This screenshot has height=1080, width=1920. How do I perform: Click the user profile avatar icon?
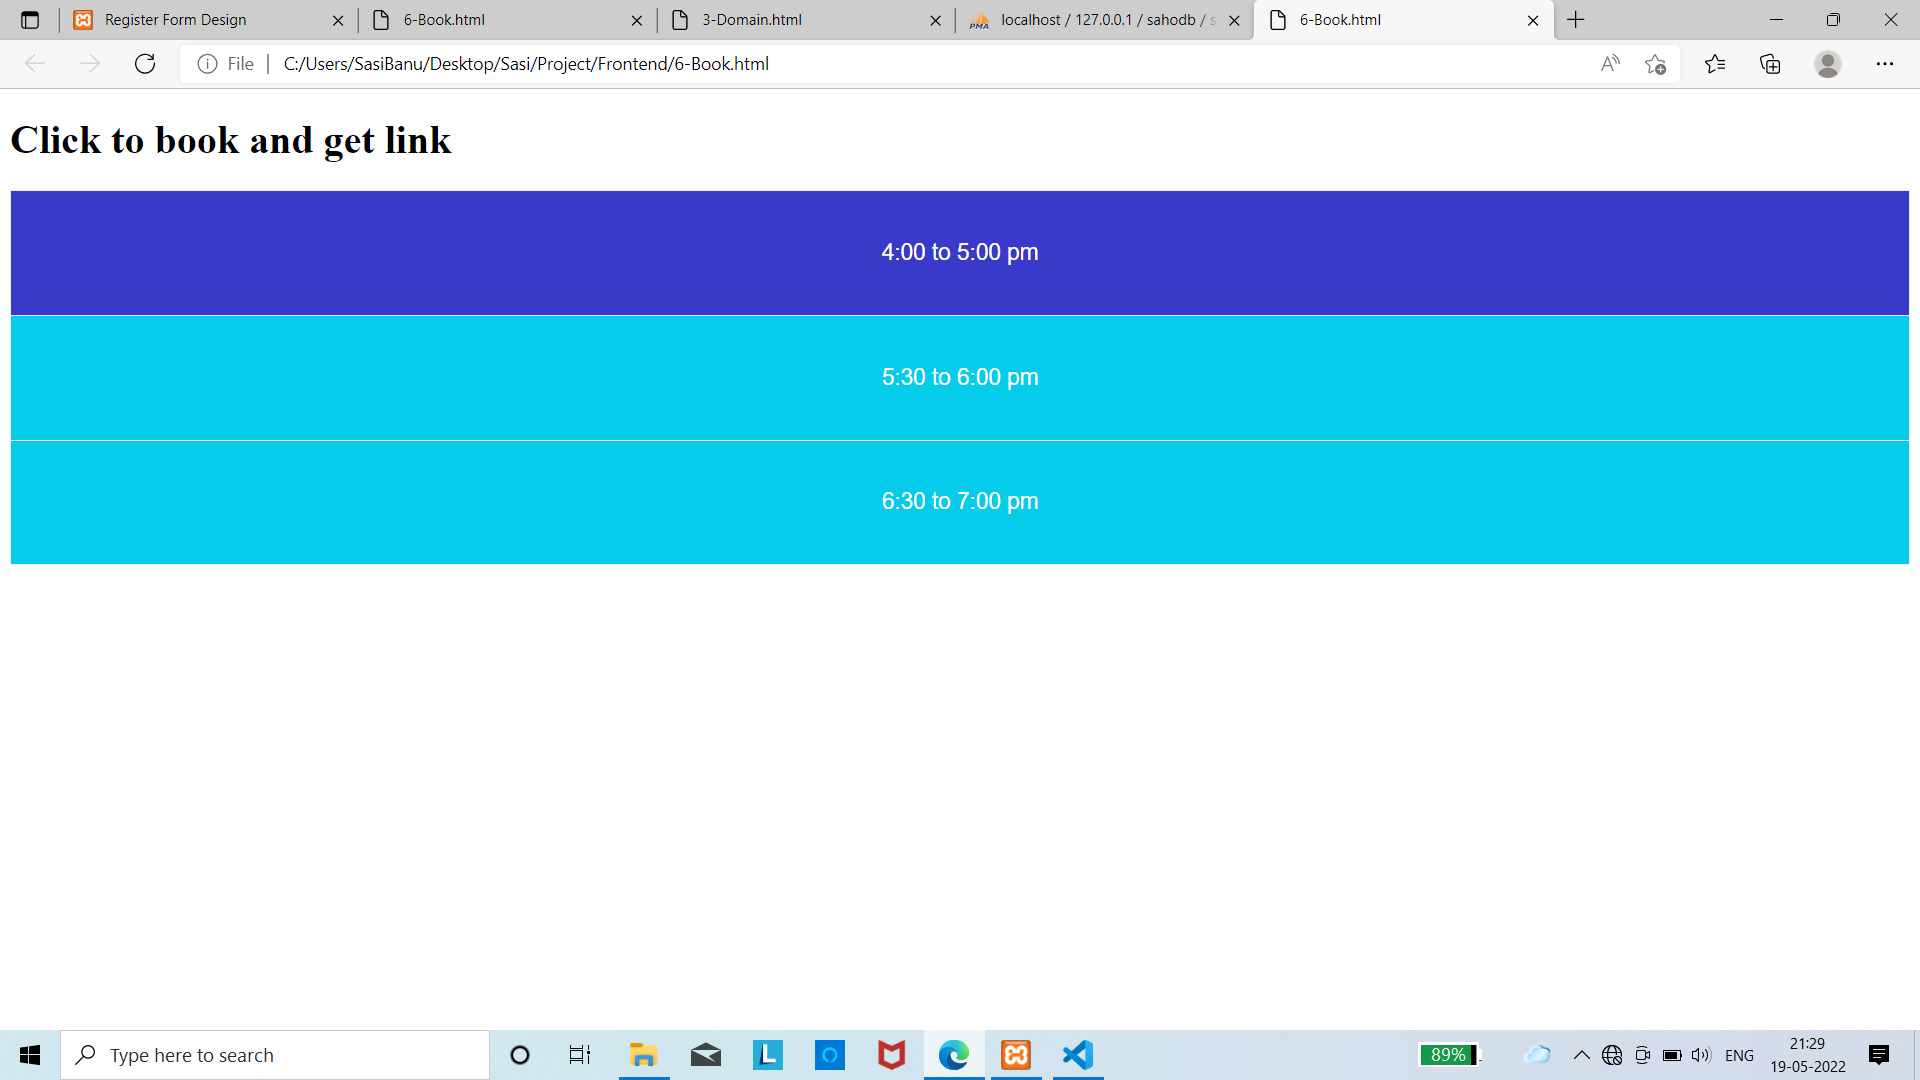pos(1827,64)
